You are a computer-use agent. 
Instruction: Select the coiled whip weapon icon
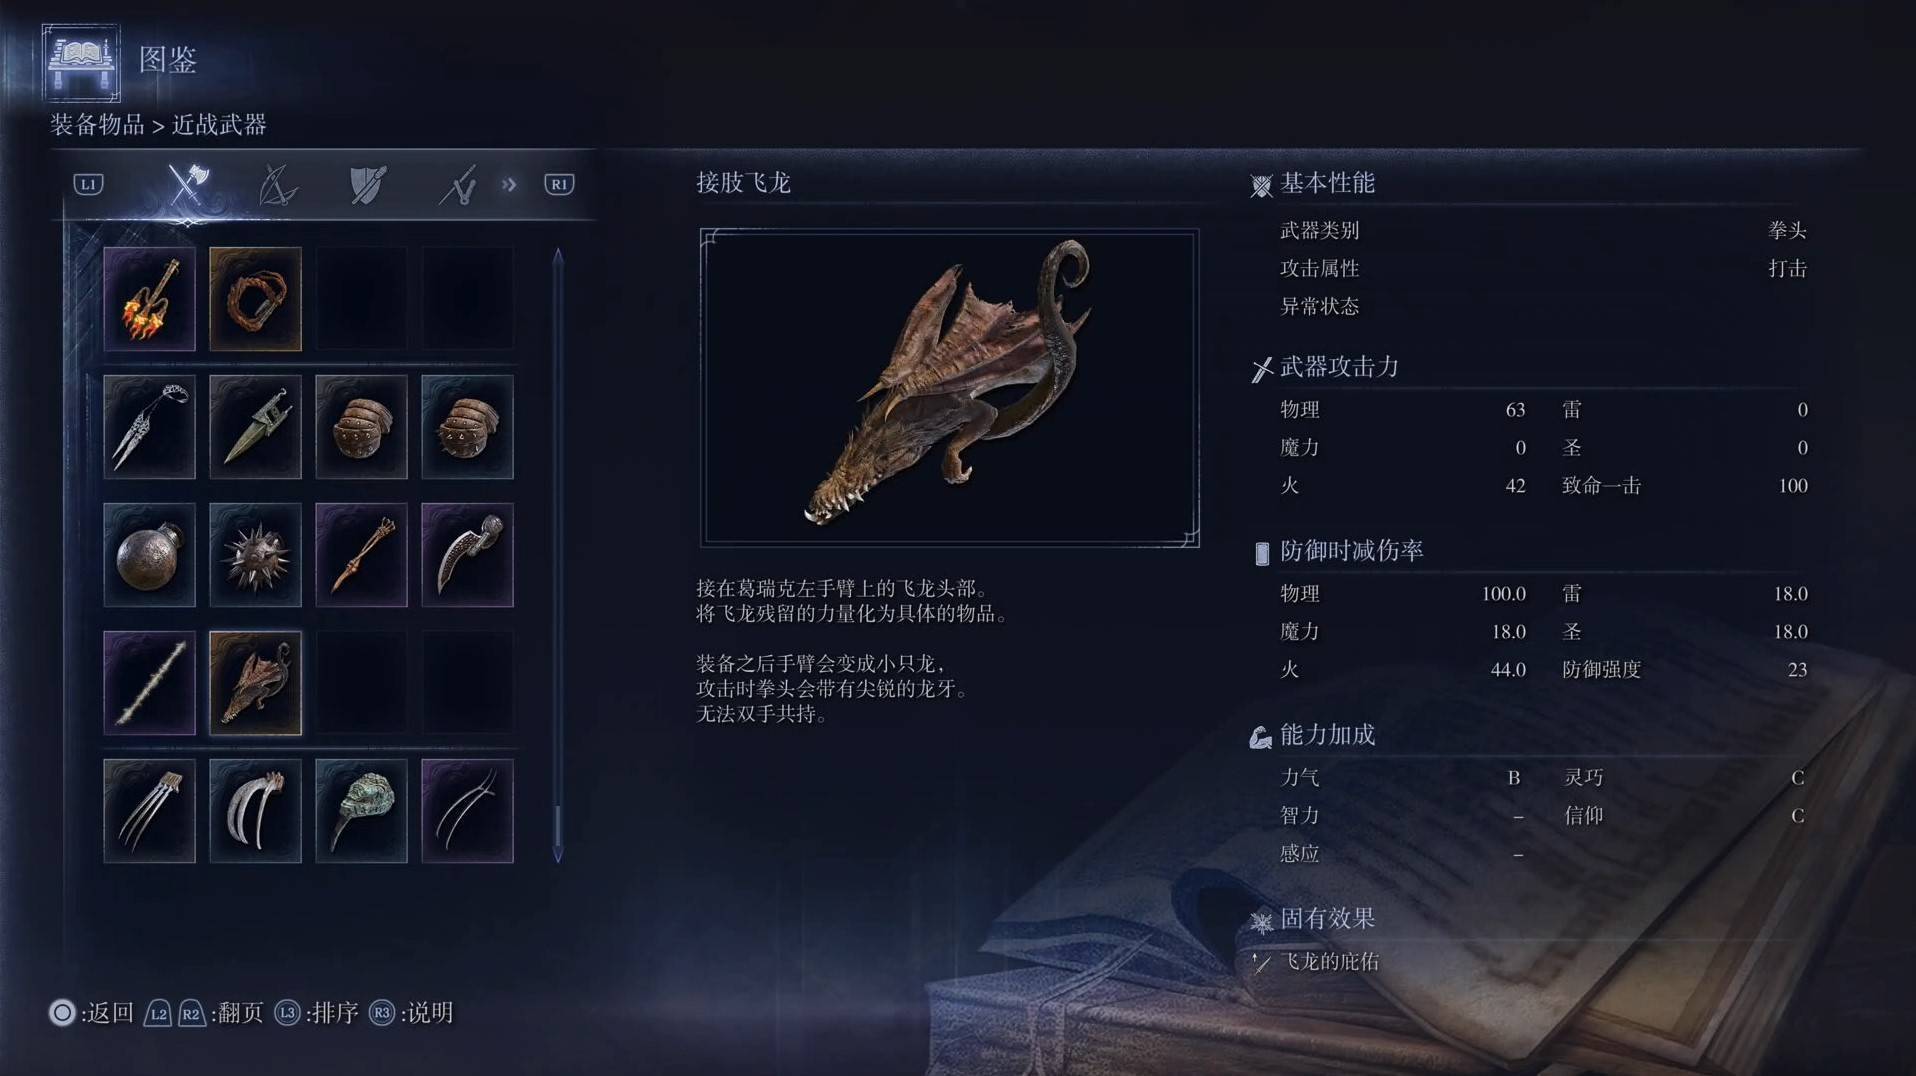[255, 299]
